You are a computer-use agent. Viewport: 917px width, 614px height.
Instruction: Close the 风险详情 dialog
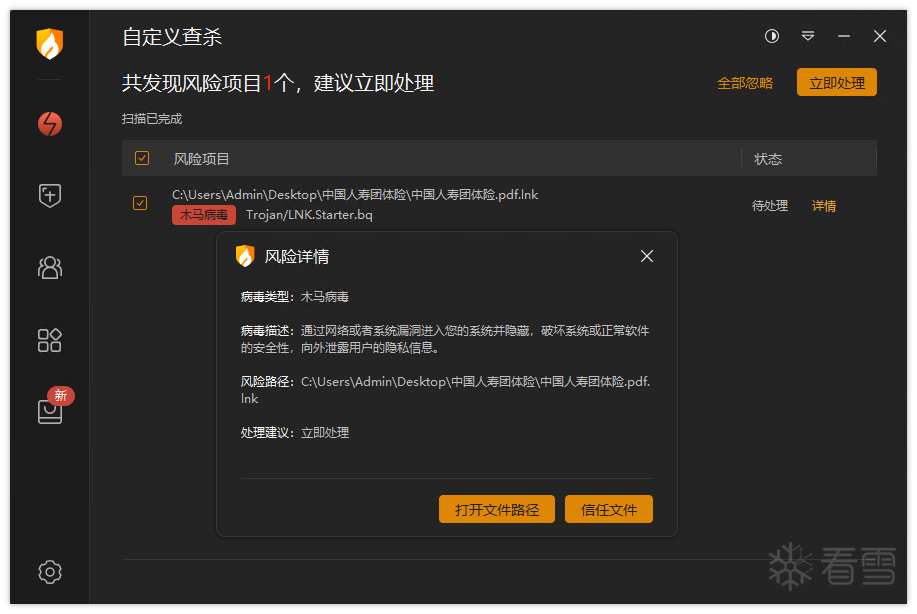click(647, 256)
